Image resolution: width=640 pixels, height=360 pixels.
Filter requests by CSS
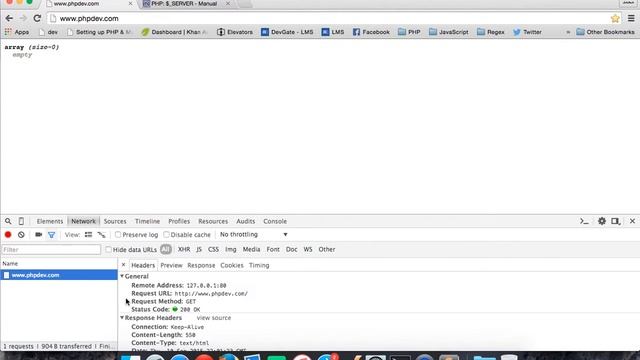[213, 249]
